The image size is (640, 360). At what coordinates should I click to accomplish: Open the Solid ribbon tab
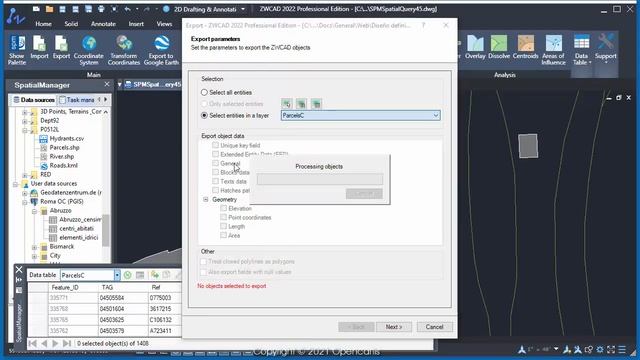pyautogui.click(x=71, y=24)
